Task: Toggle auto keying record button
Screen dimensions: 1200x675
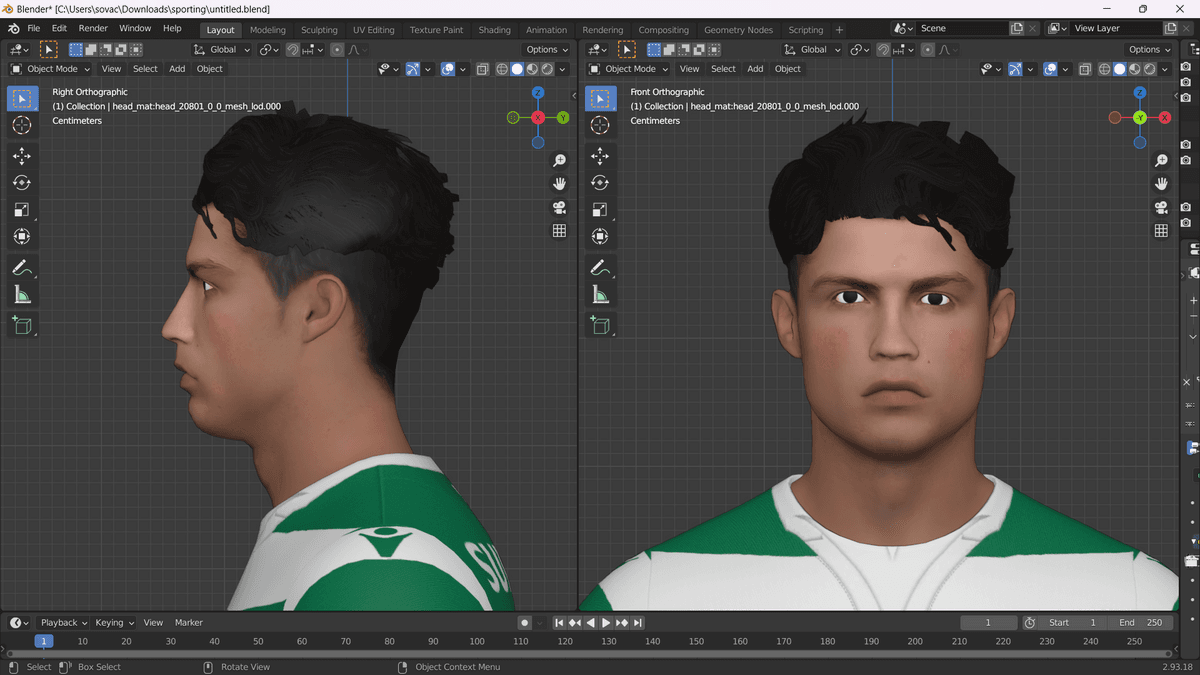Action: pyautogui.click(x=524, y=623)
